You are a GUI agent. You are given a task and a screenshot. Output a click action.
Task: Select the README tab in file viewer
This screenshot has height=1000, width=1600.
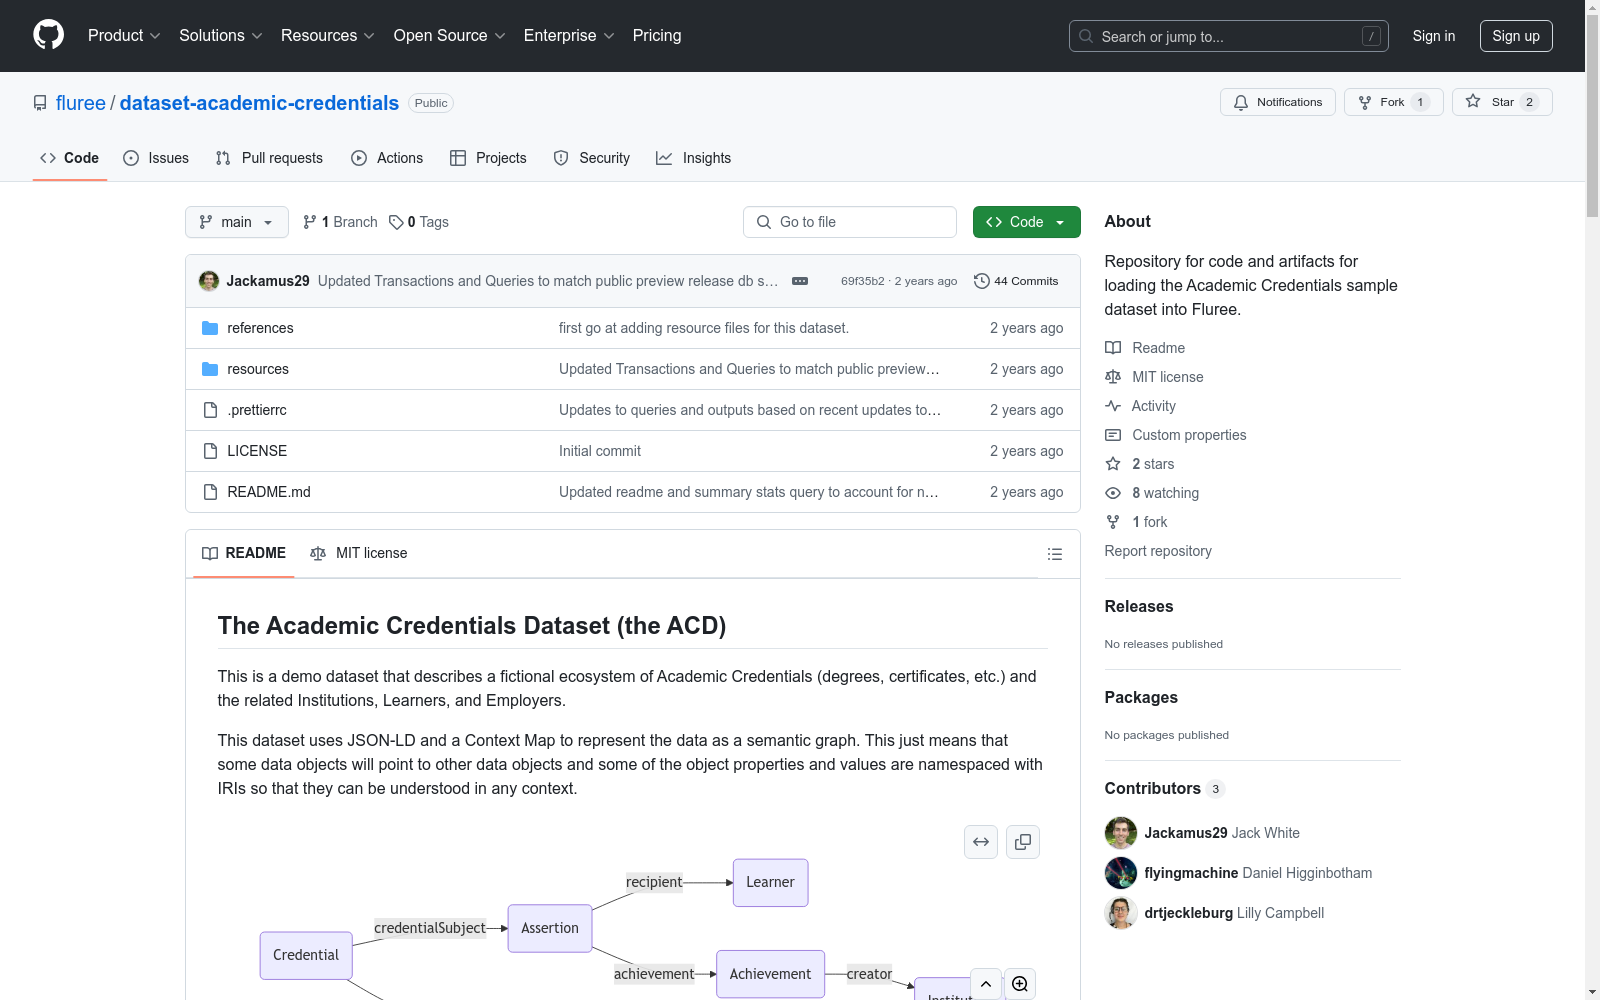244,553
